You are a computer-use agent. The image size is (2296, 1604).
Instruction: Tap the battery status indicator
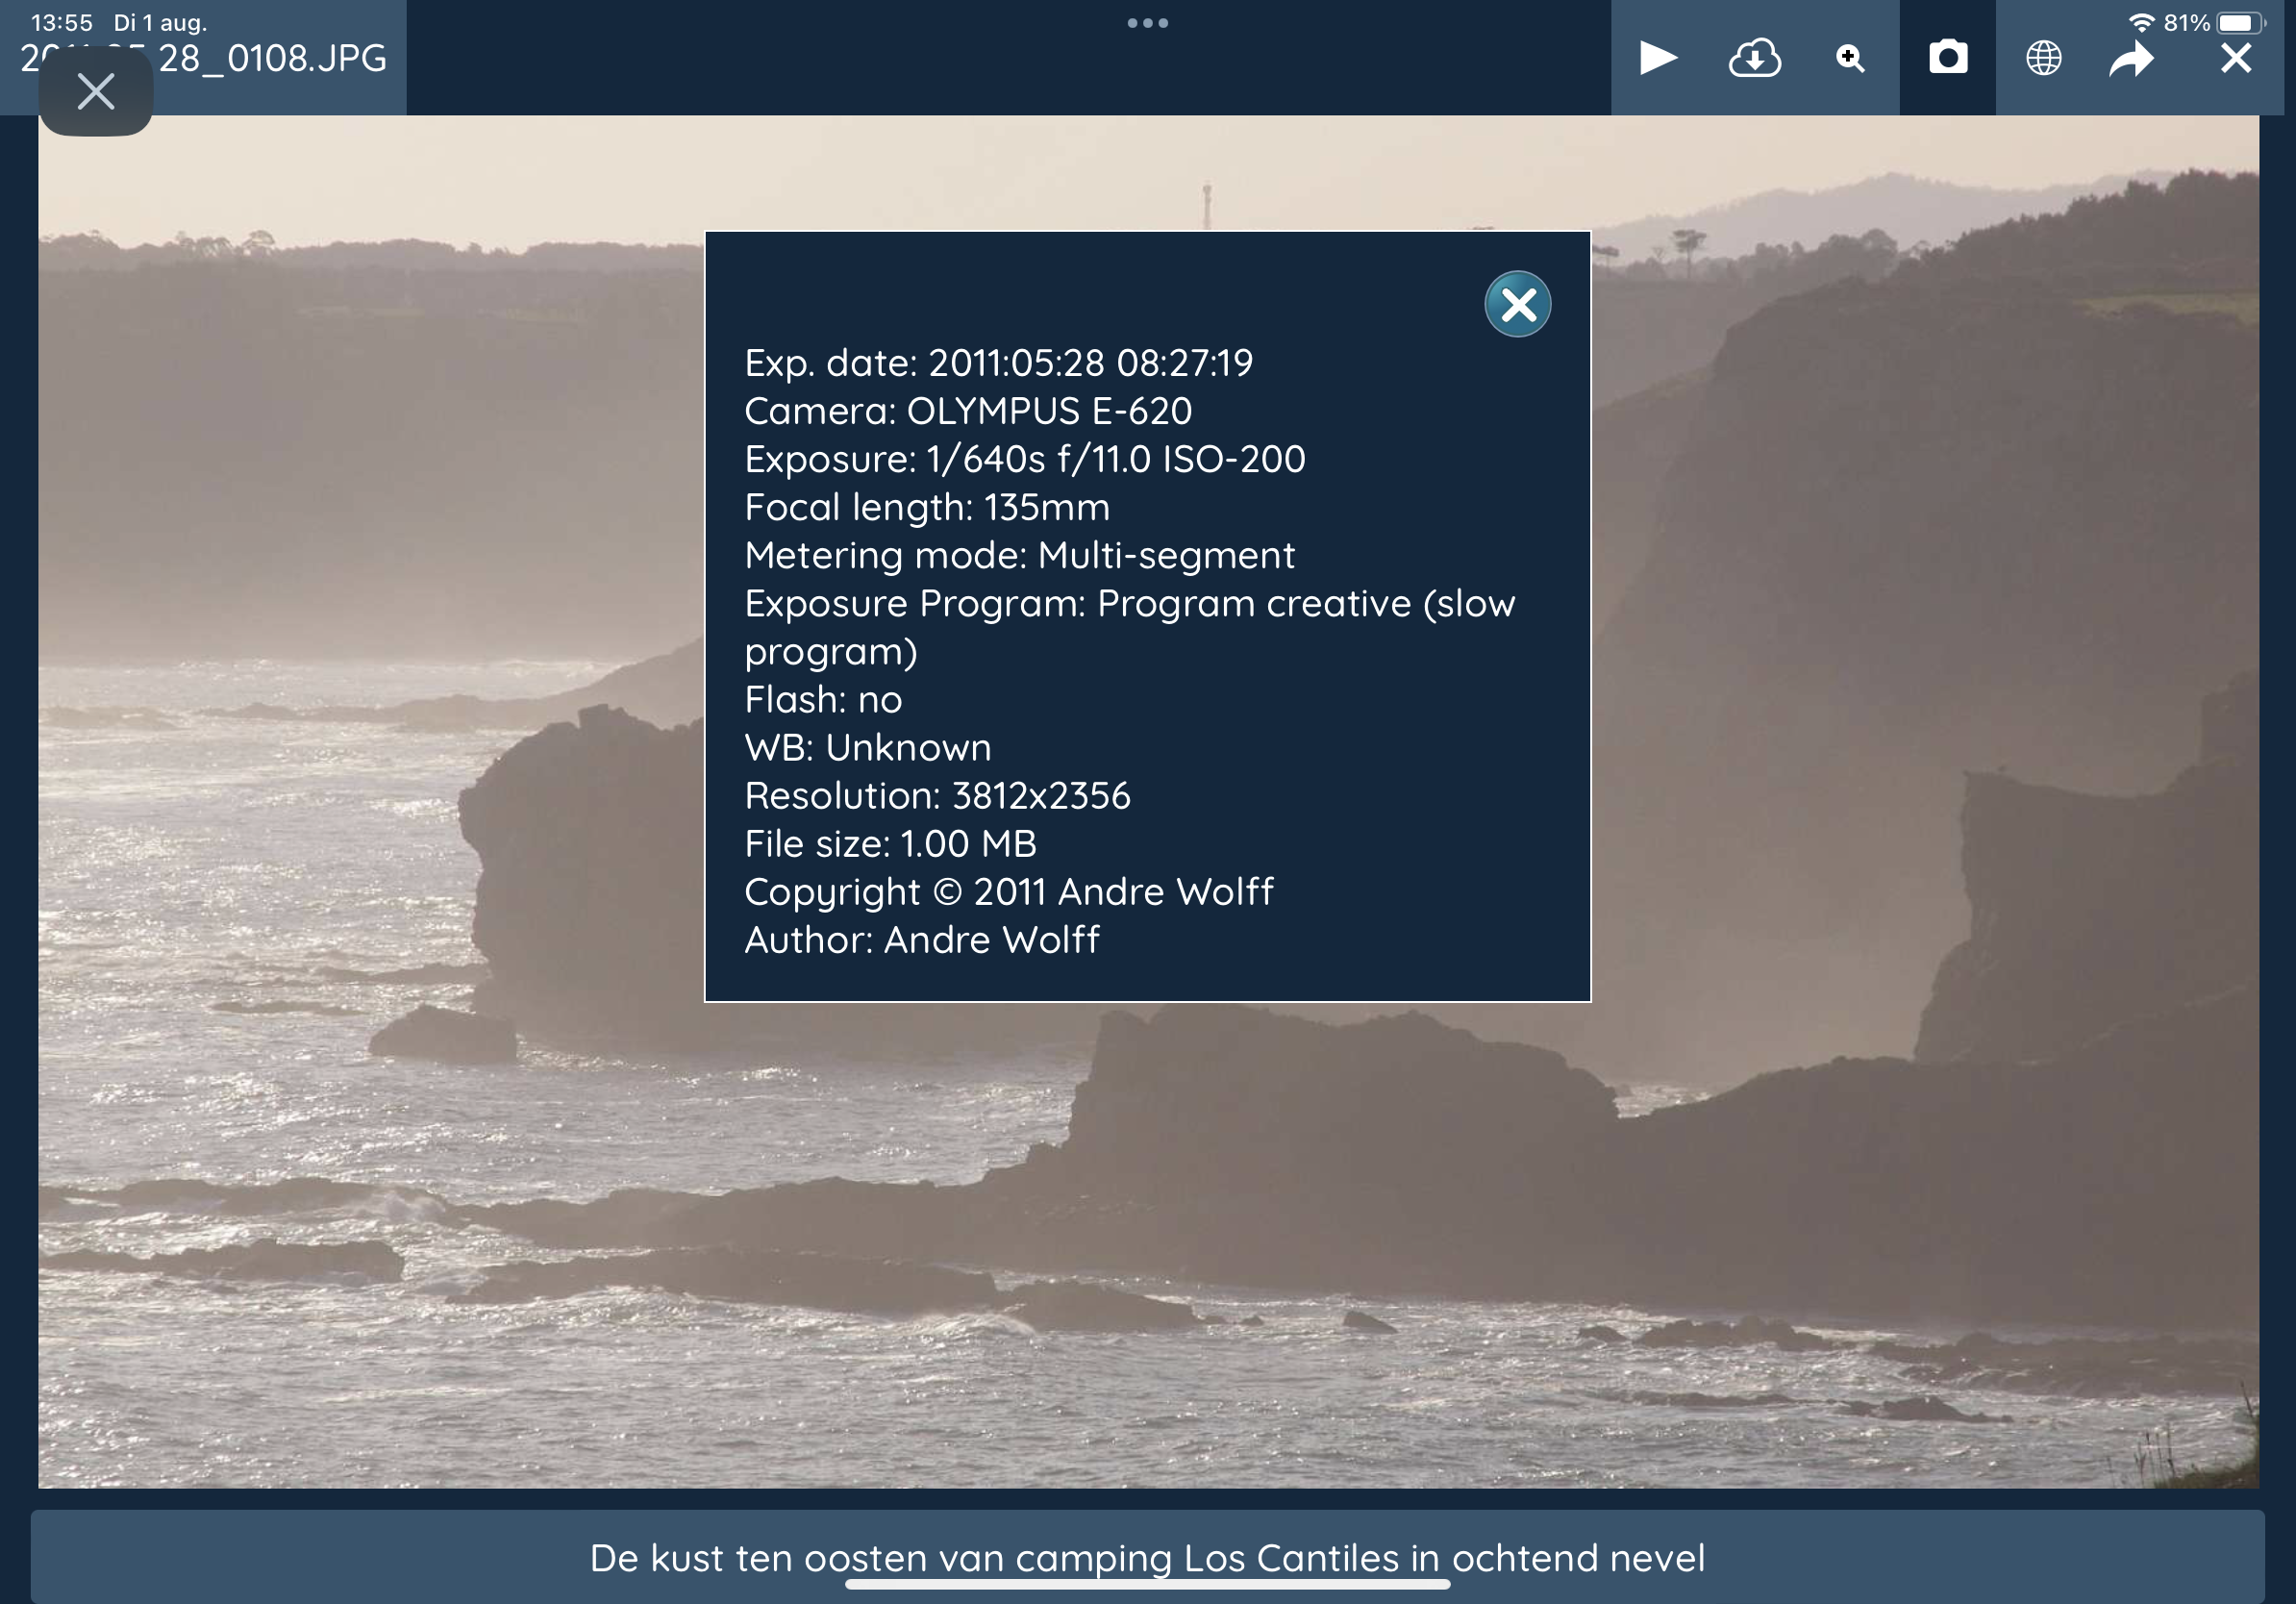coord(2238,23)
